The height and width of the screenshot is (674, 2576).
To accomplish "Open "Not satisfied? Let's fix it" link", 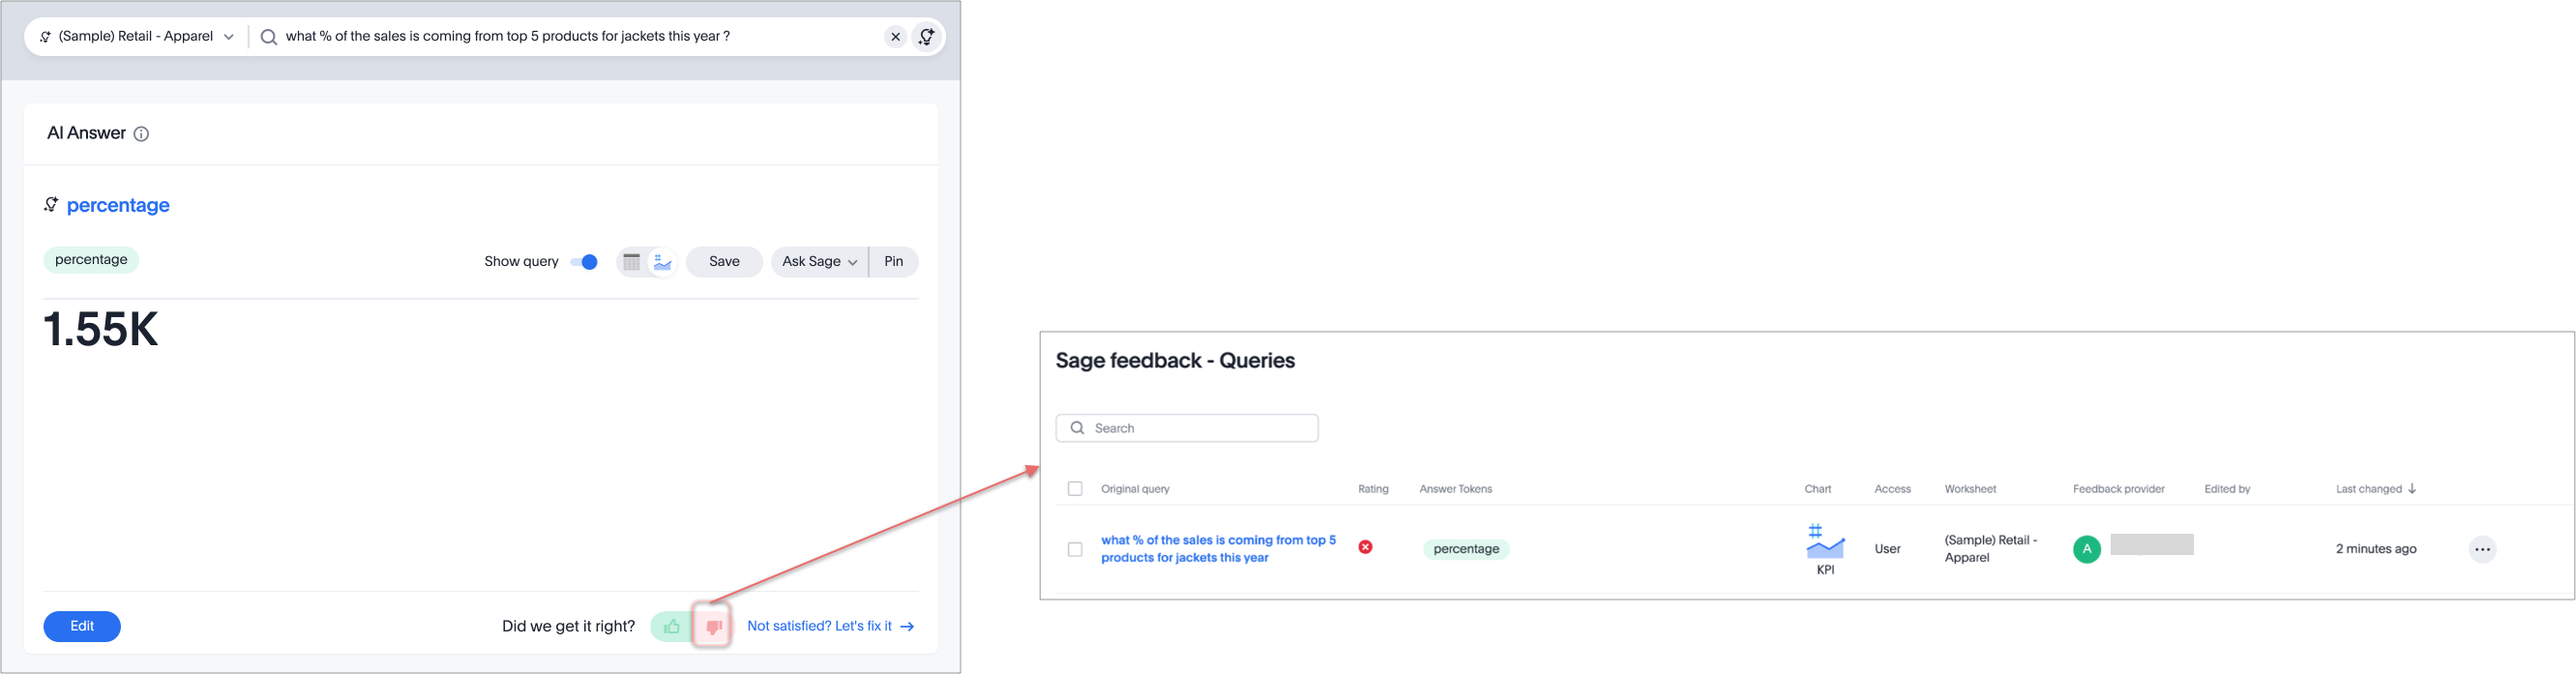I will pos(830,626).
